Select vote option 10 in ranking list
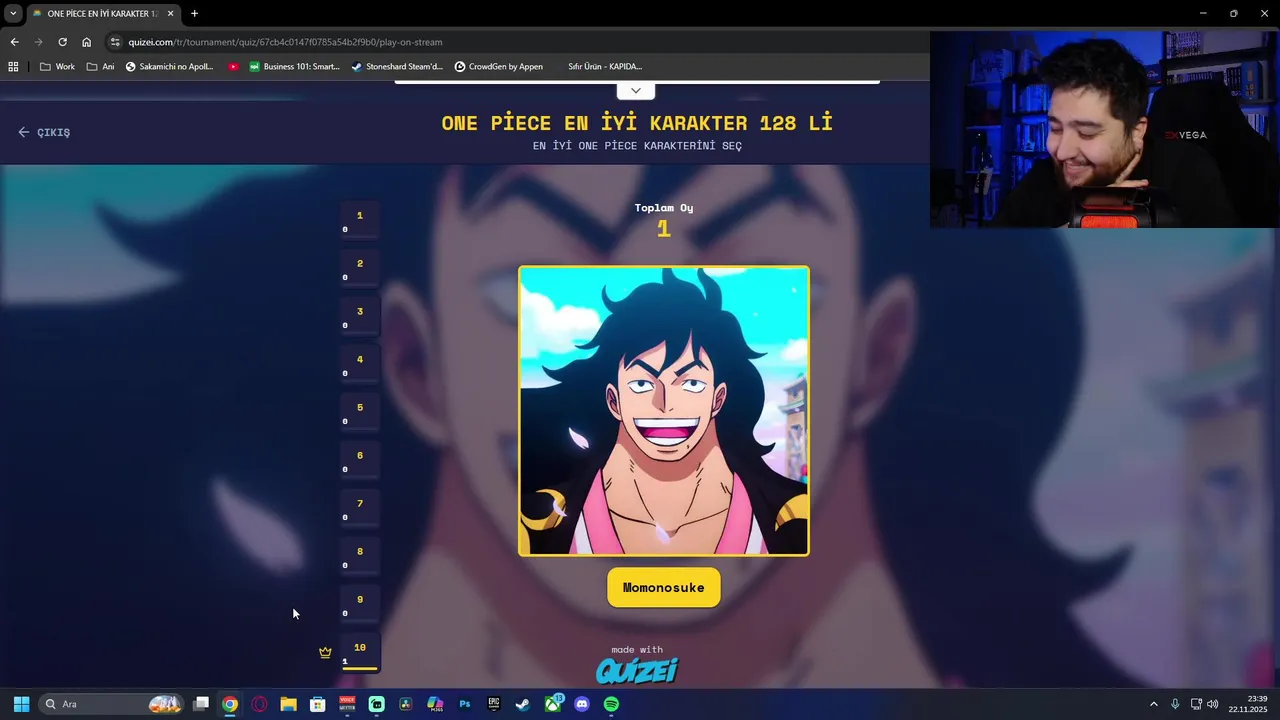 coord(360,652)
